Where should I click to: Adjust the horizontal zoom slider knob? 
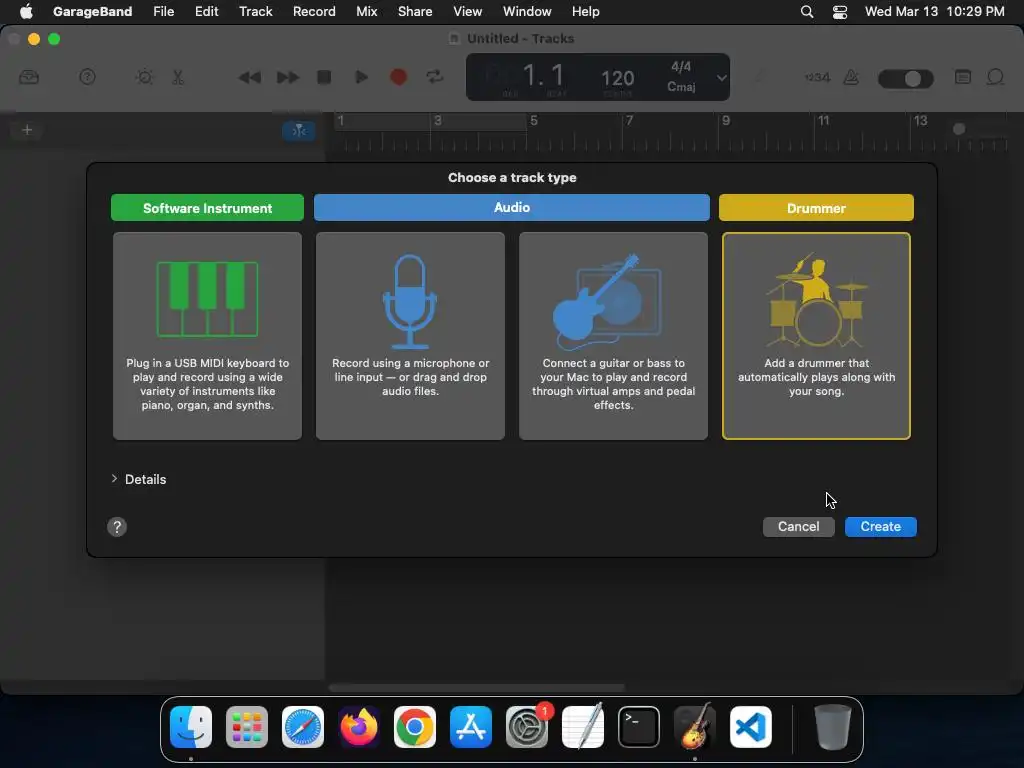(959, 129)
